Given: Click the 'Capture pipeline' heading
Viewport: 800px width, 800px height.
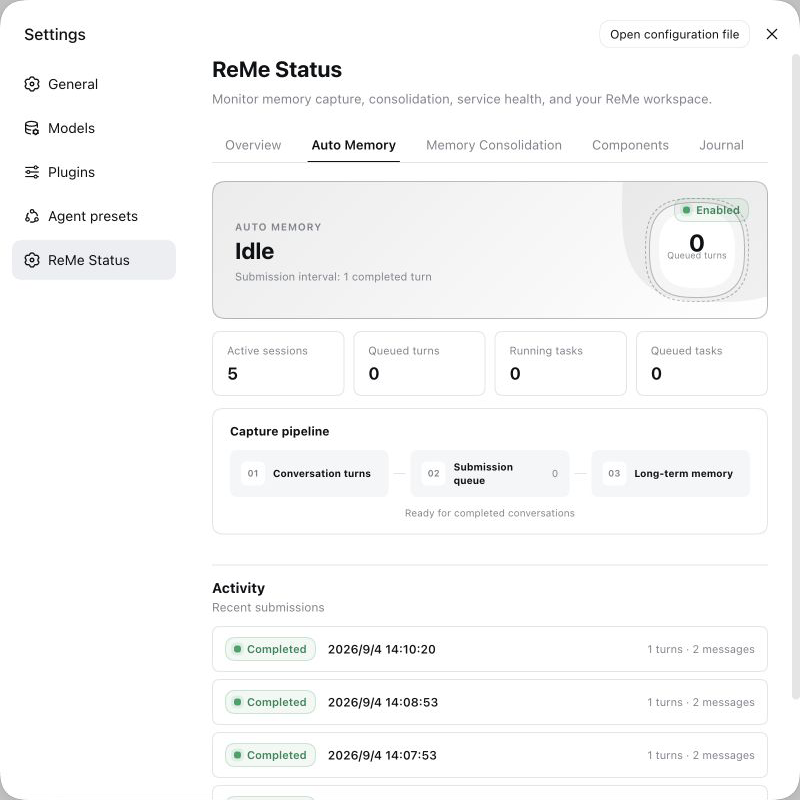Looking at the screenshot, I should pos(280,432).
